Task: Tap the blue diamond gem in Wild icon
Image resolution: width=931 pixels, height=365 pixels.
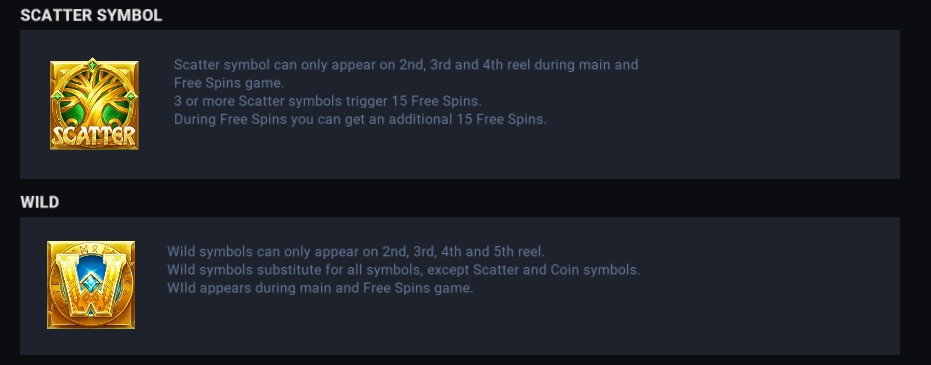Action: [x=91, y=285]
